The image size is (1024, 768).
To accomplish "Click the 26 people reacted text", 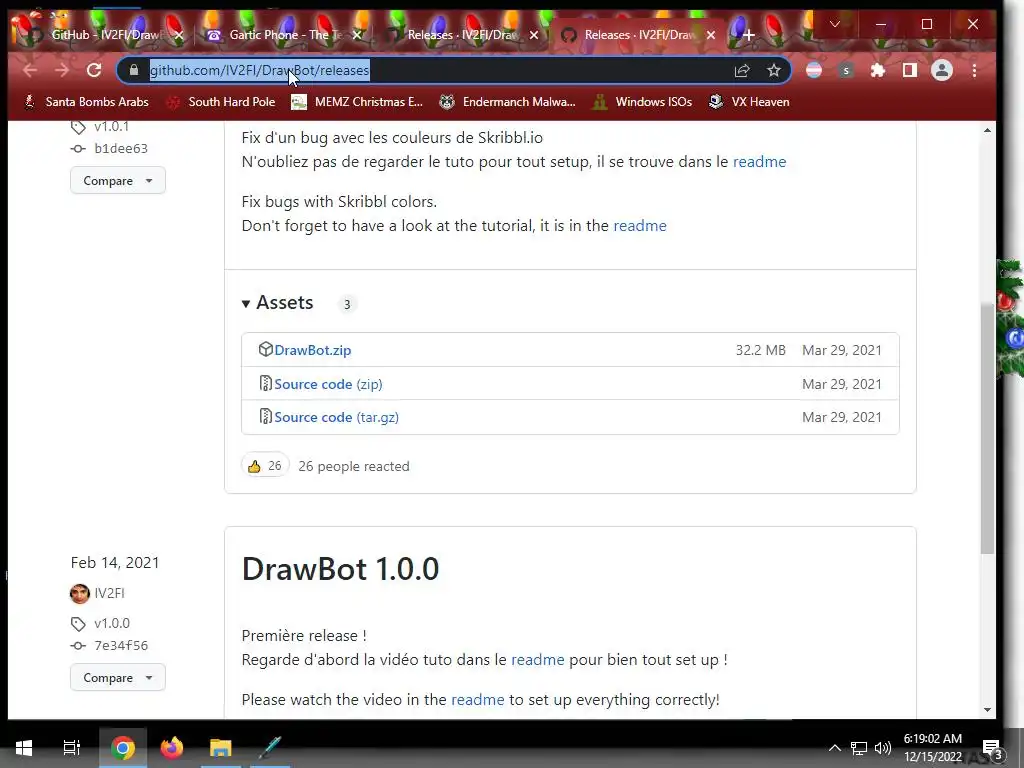I will tap(354, 466).
